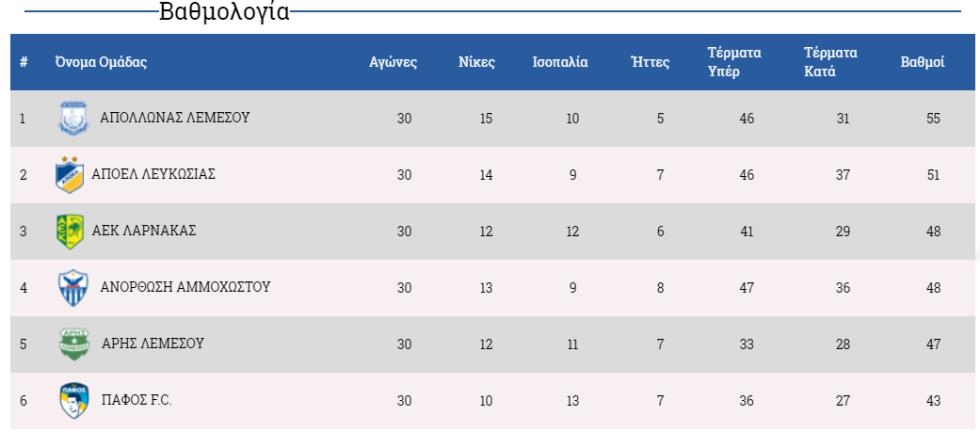
Task: Open ΑΝΟΡΘΩΣΗ ΑΜΜΟΧΩΣΤΟΥ team page
Action: coord(185,287)
